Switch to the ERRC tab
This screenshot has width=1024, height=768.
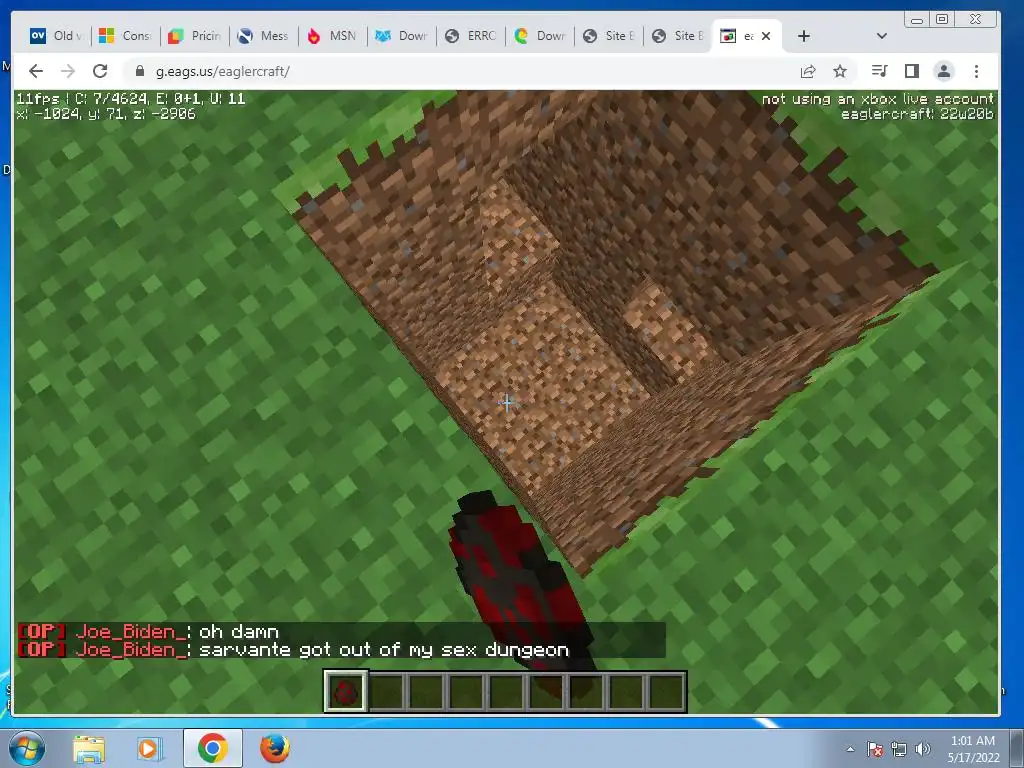(x=471, y=36)
